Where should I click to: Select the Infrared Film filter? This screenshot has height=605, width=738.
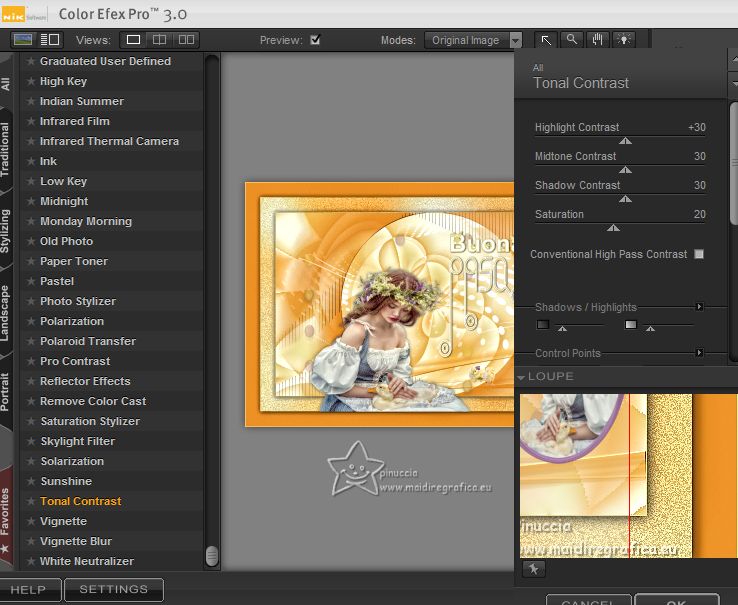[75, 121]
